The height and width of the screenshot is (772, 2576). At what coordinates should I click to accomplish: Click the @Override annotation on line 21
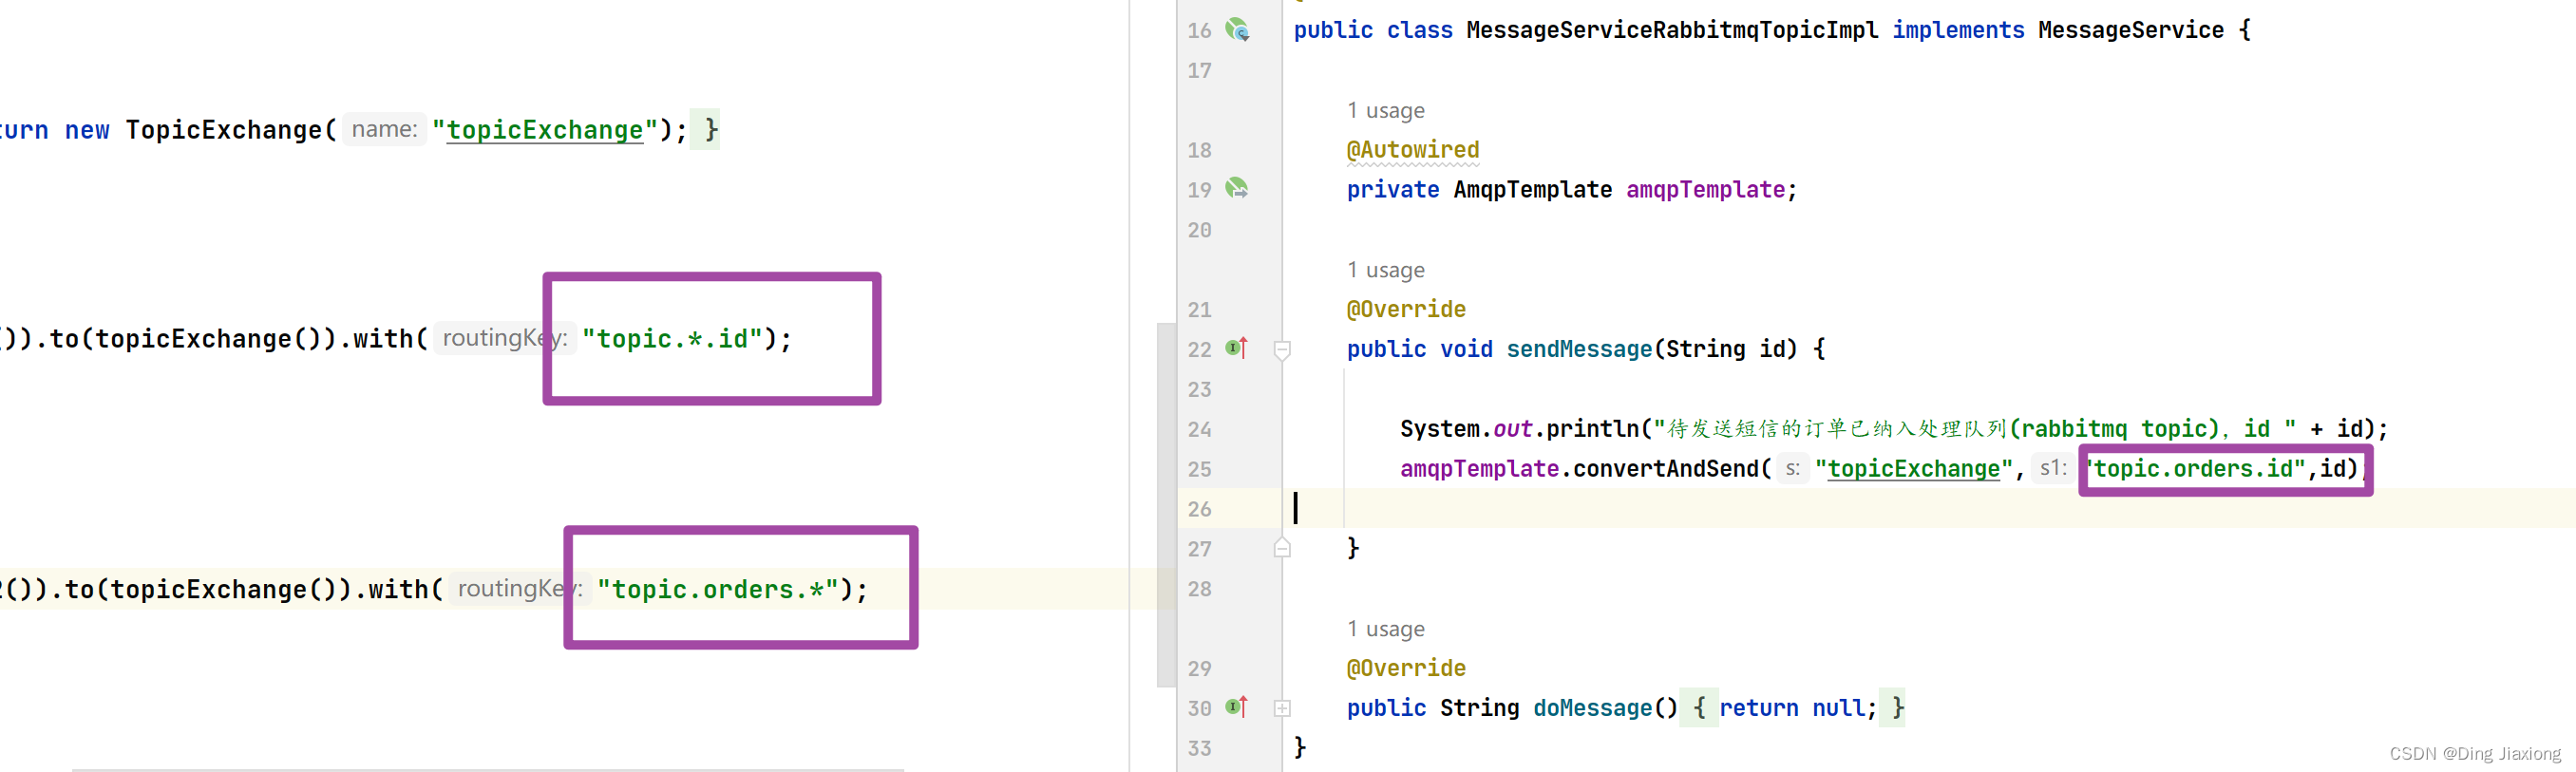point(1406,309)
